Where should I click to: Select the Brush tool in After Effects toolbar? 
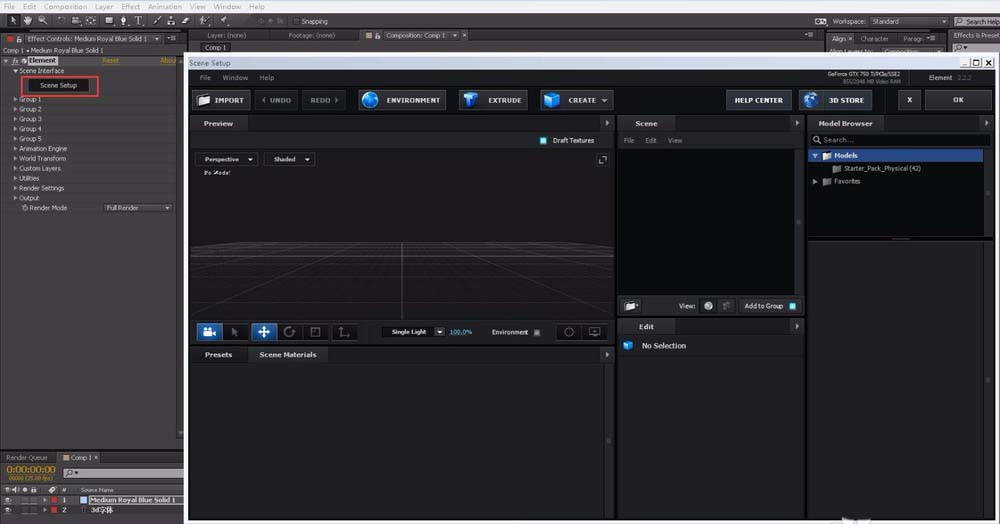pyautogui.click(x=157, y=20)
